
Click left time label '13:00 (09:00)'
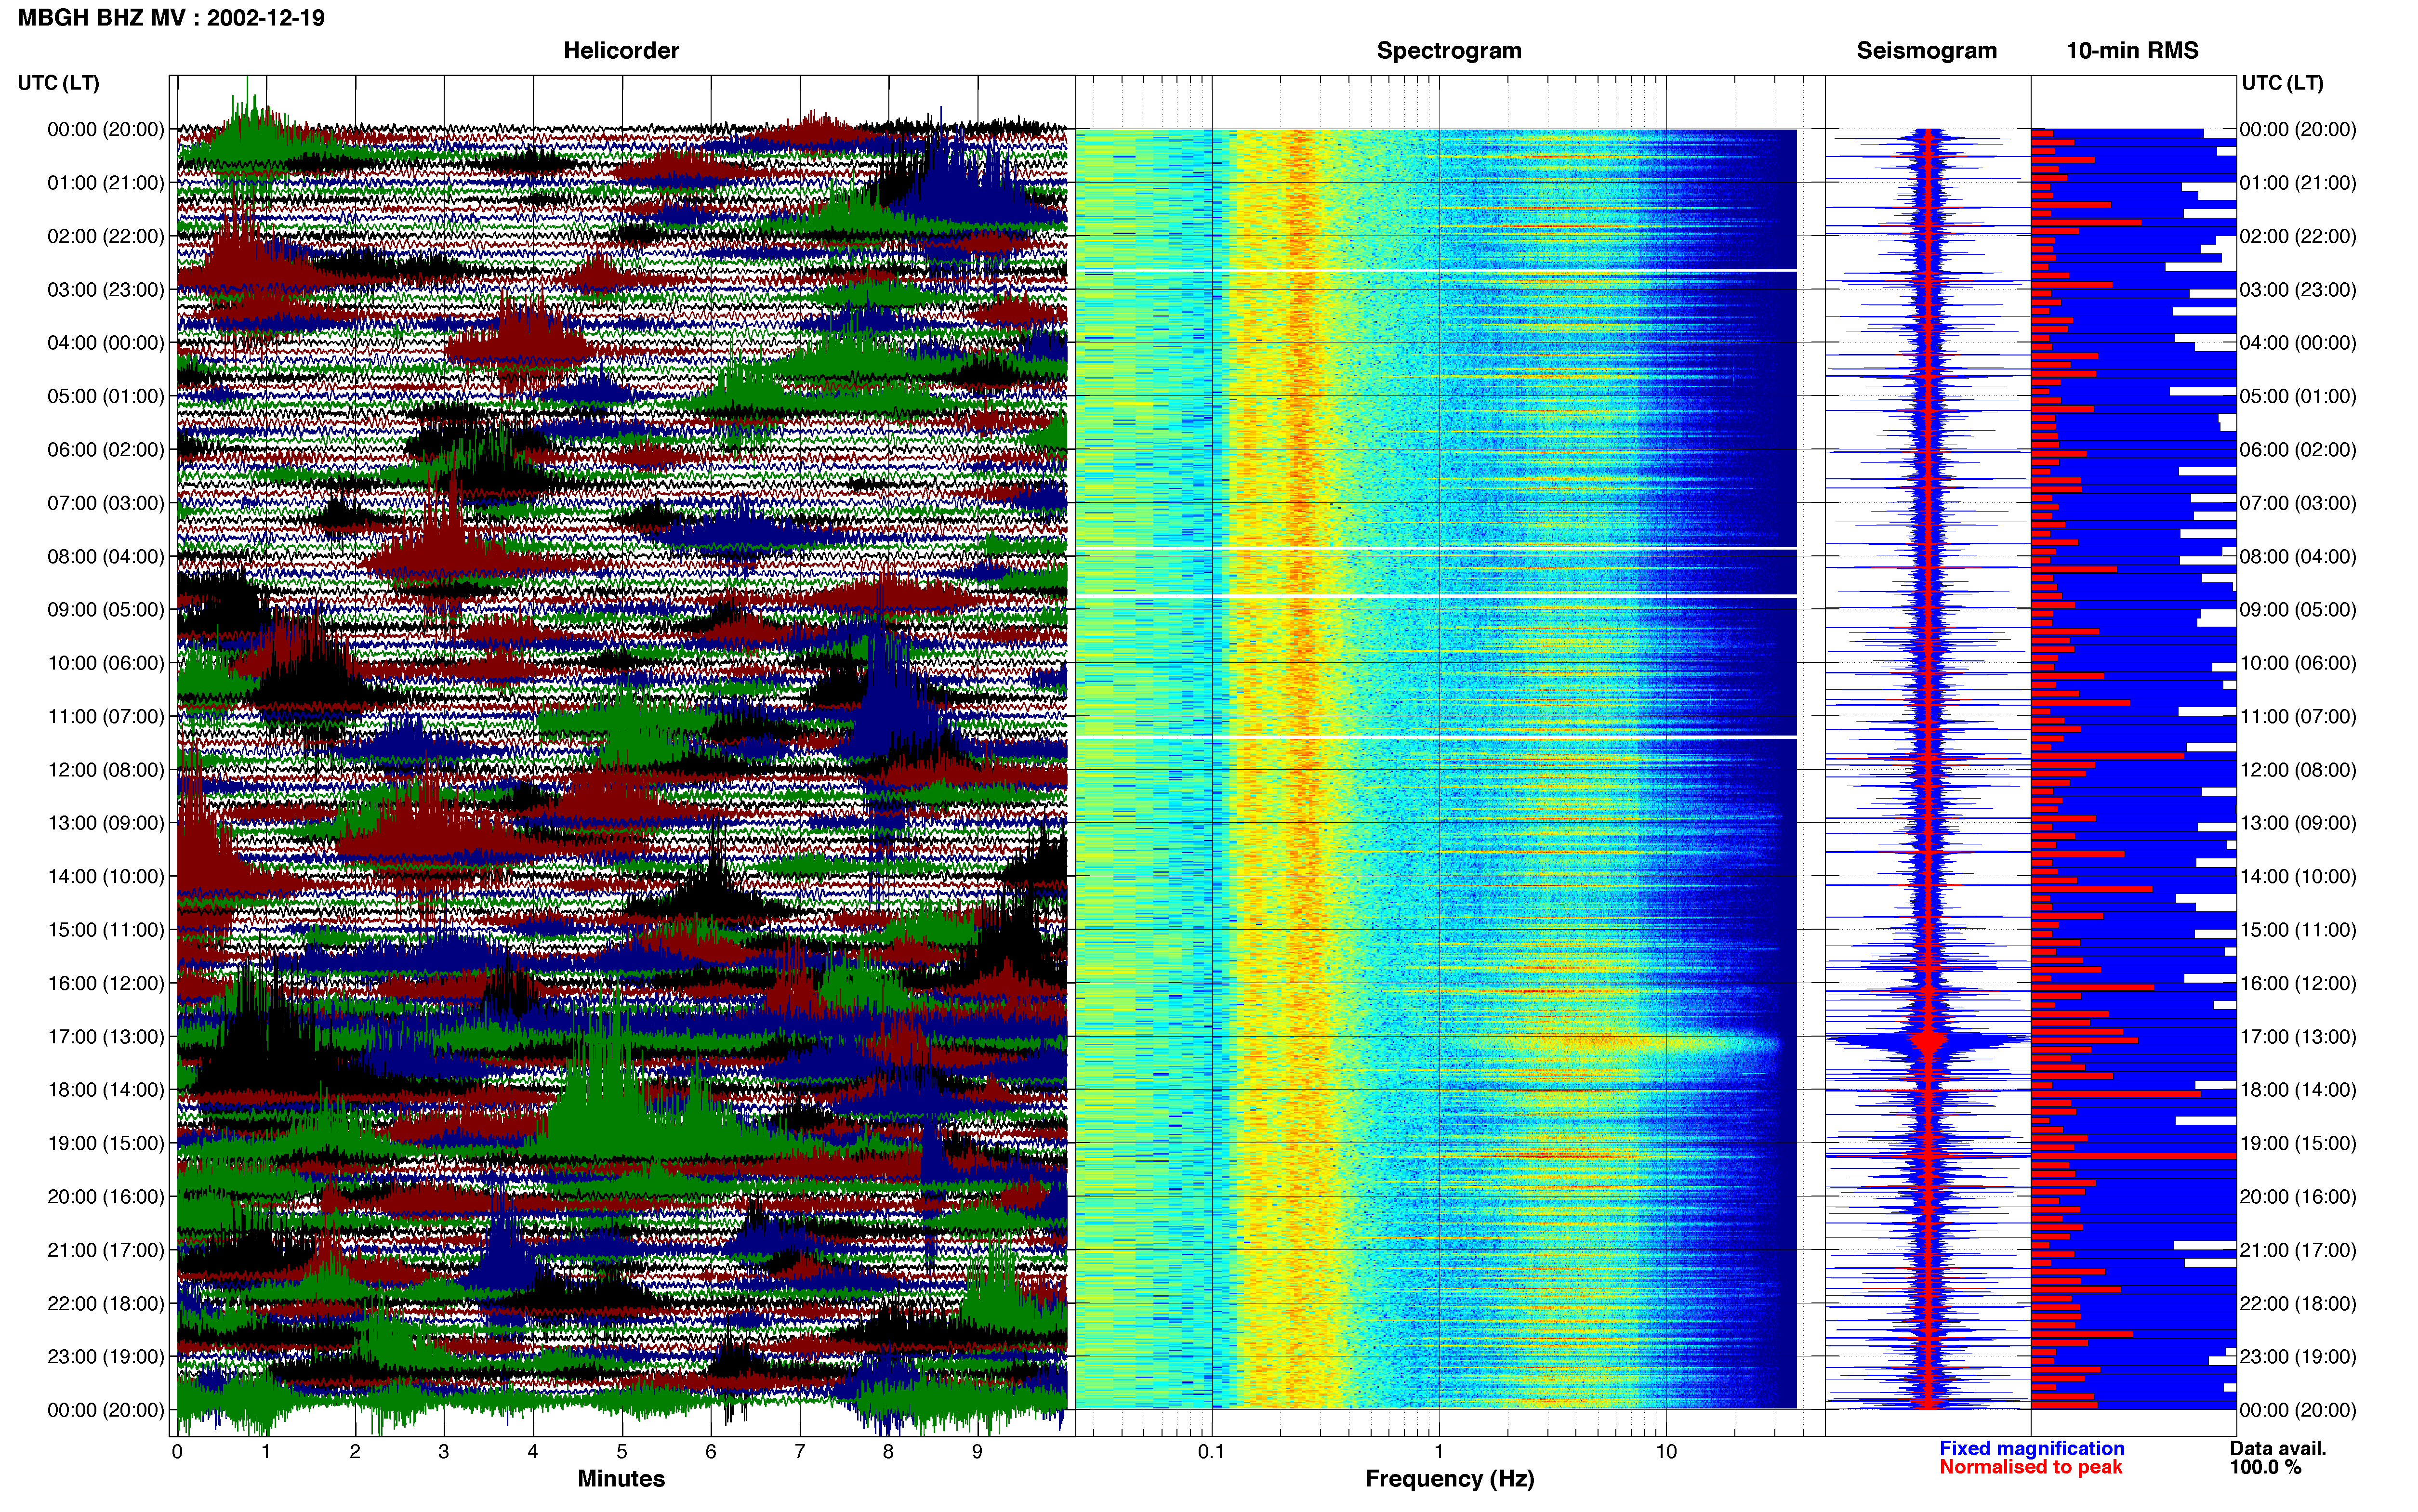tap(106, 823)
